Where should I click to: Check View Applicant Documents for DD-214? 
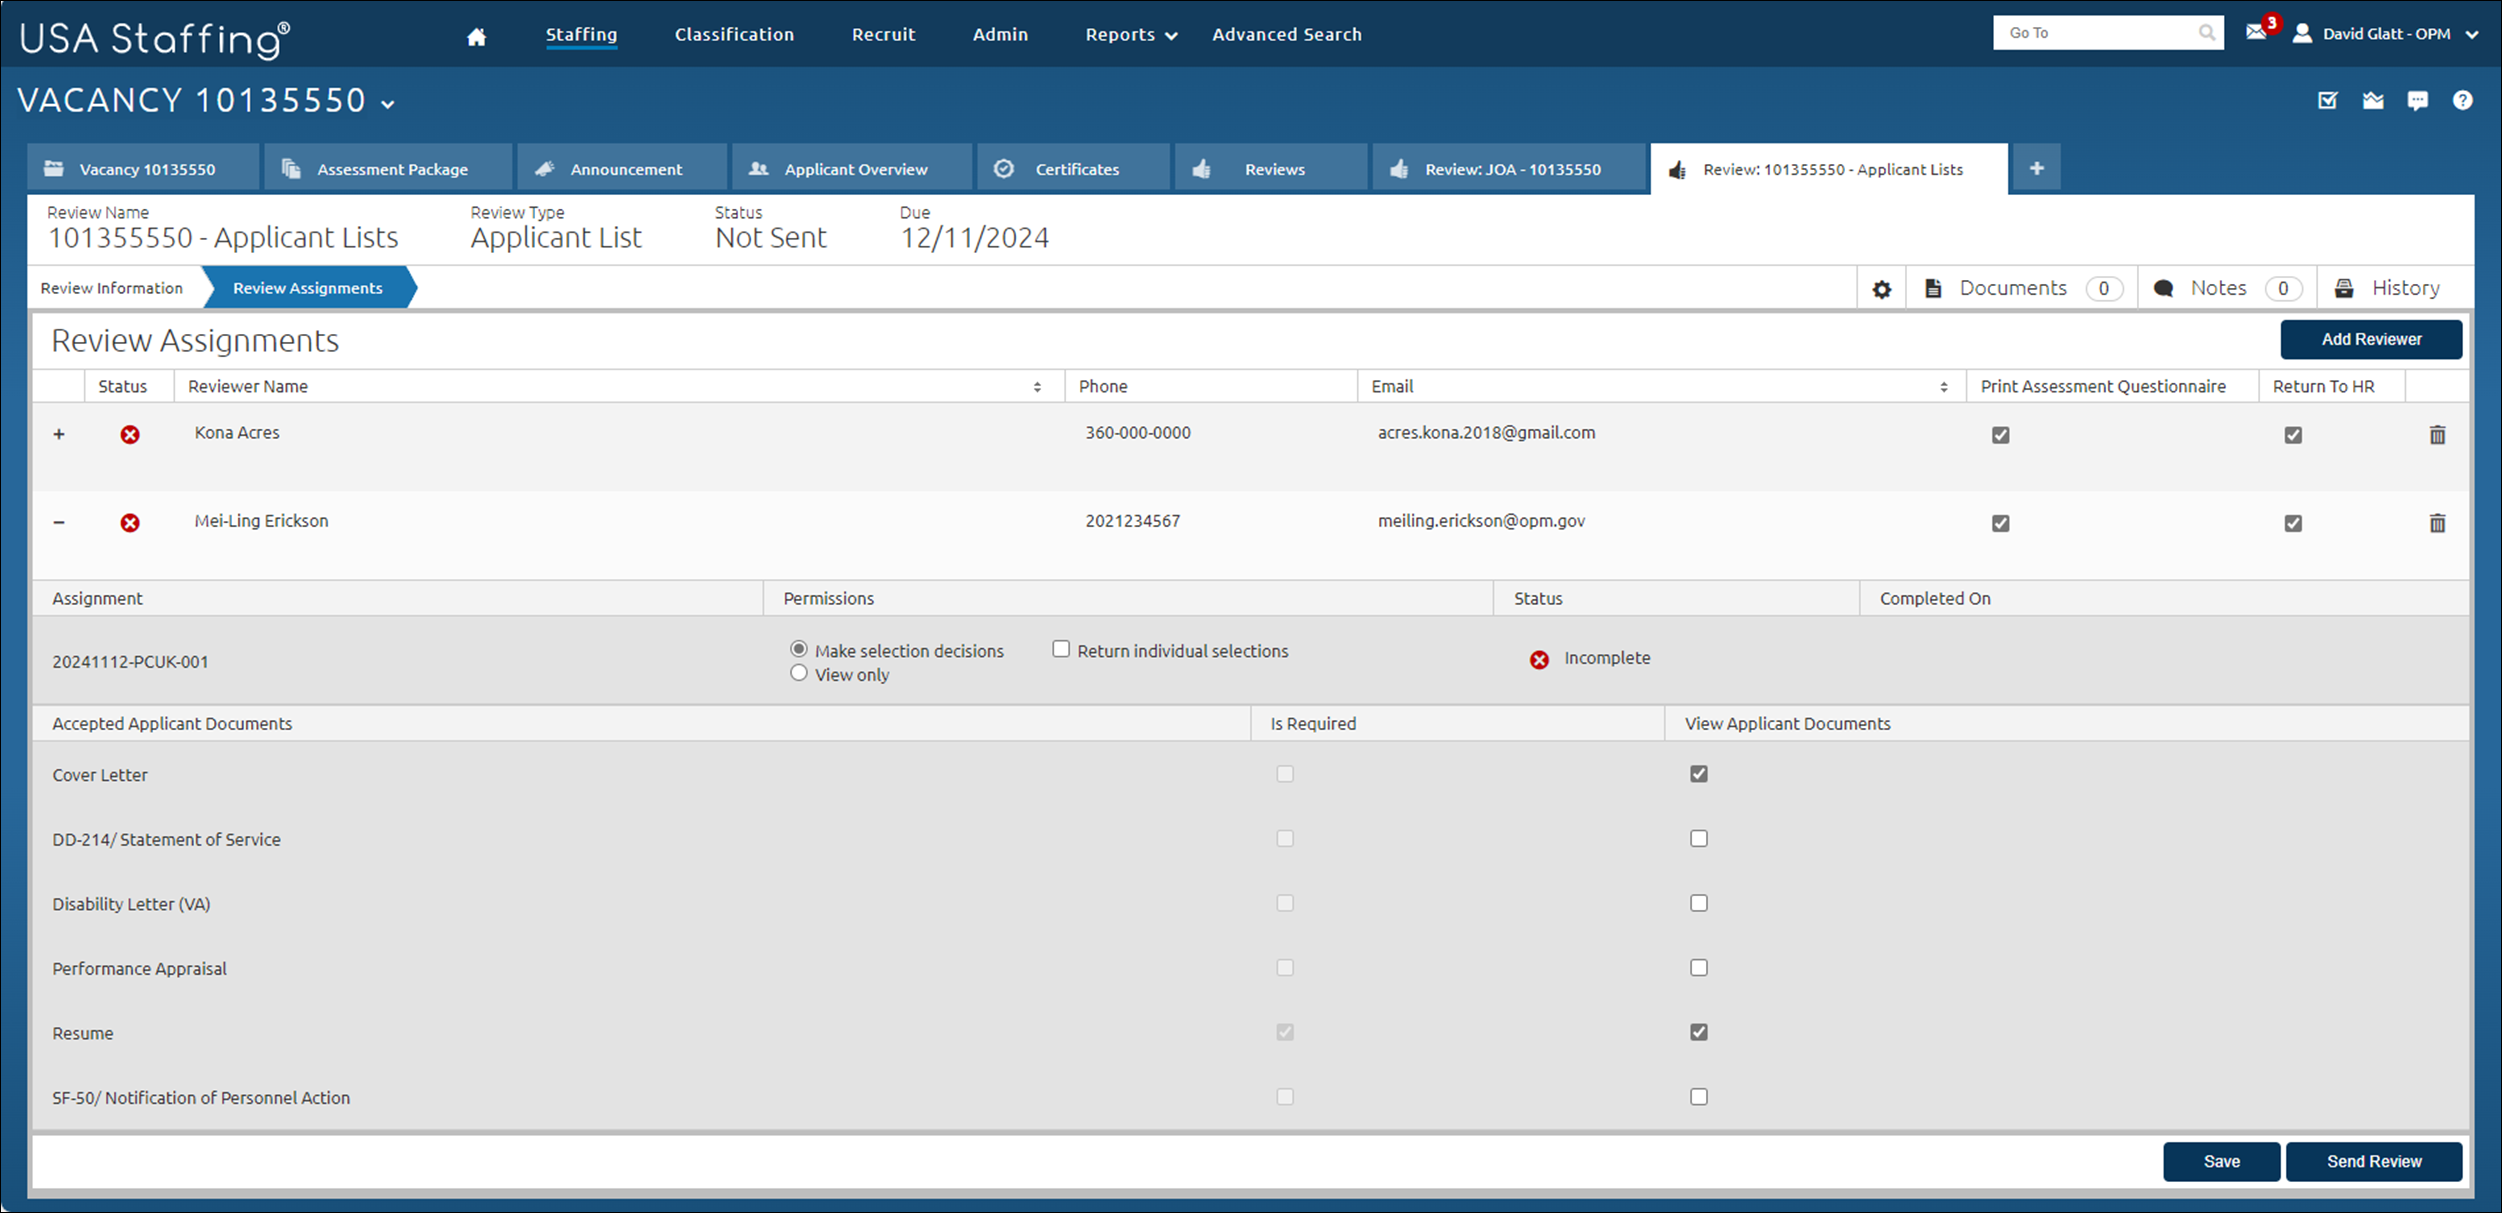pyautogui.click(x=1698, y=838)
